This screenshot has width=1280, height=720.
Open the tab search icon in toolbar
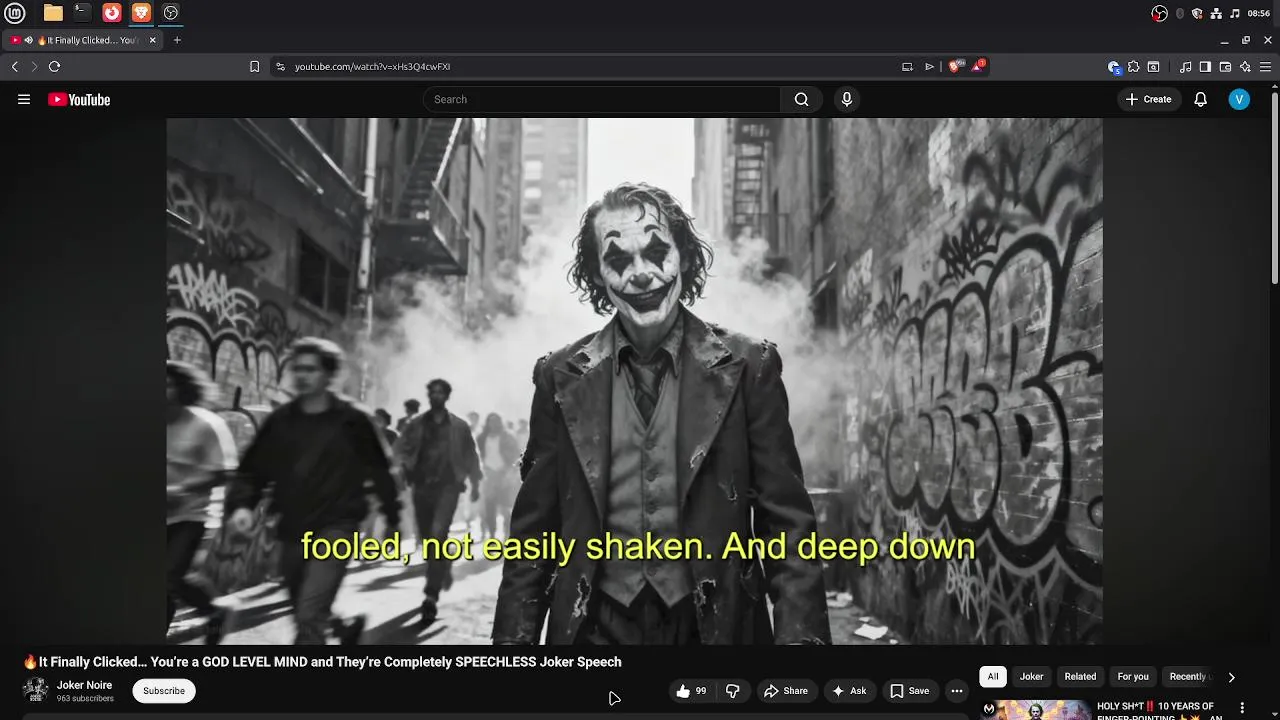pos(1153,67)
